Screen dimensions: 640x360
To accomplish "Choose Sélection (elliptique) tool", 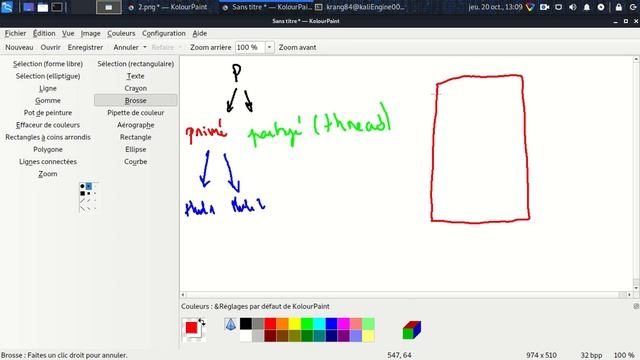I will tap(48, 76).
